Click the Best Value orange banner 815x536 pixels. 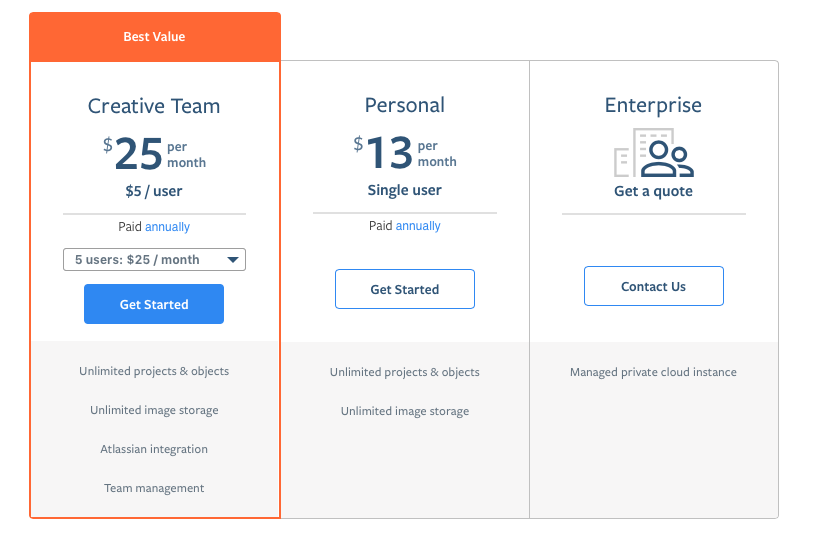point(154,37)
